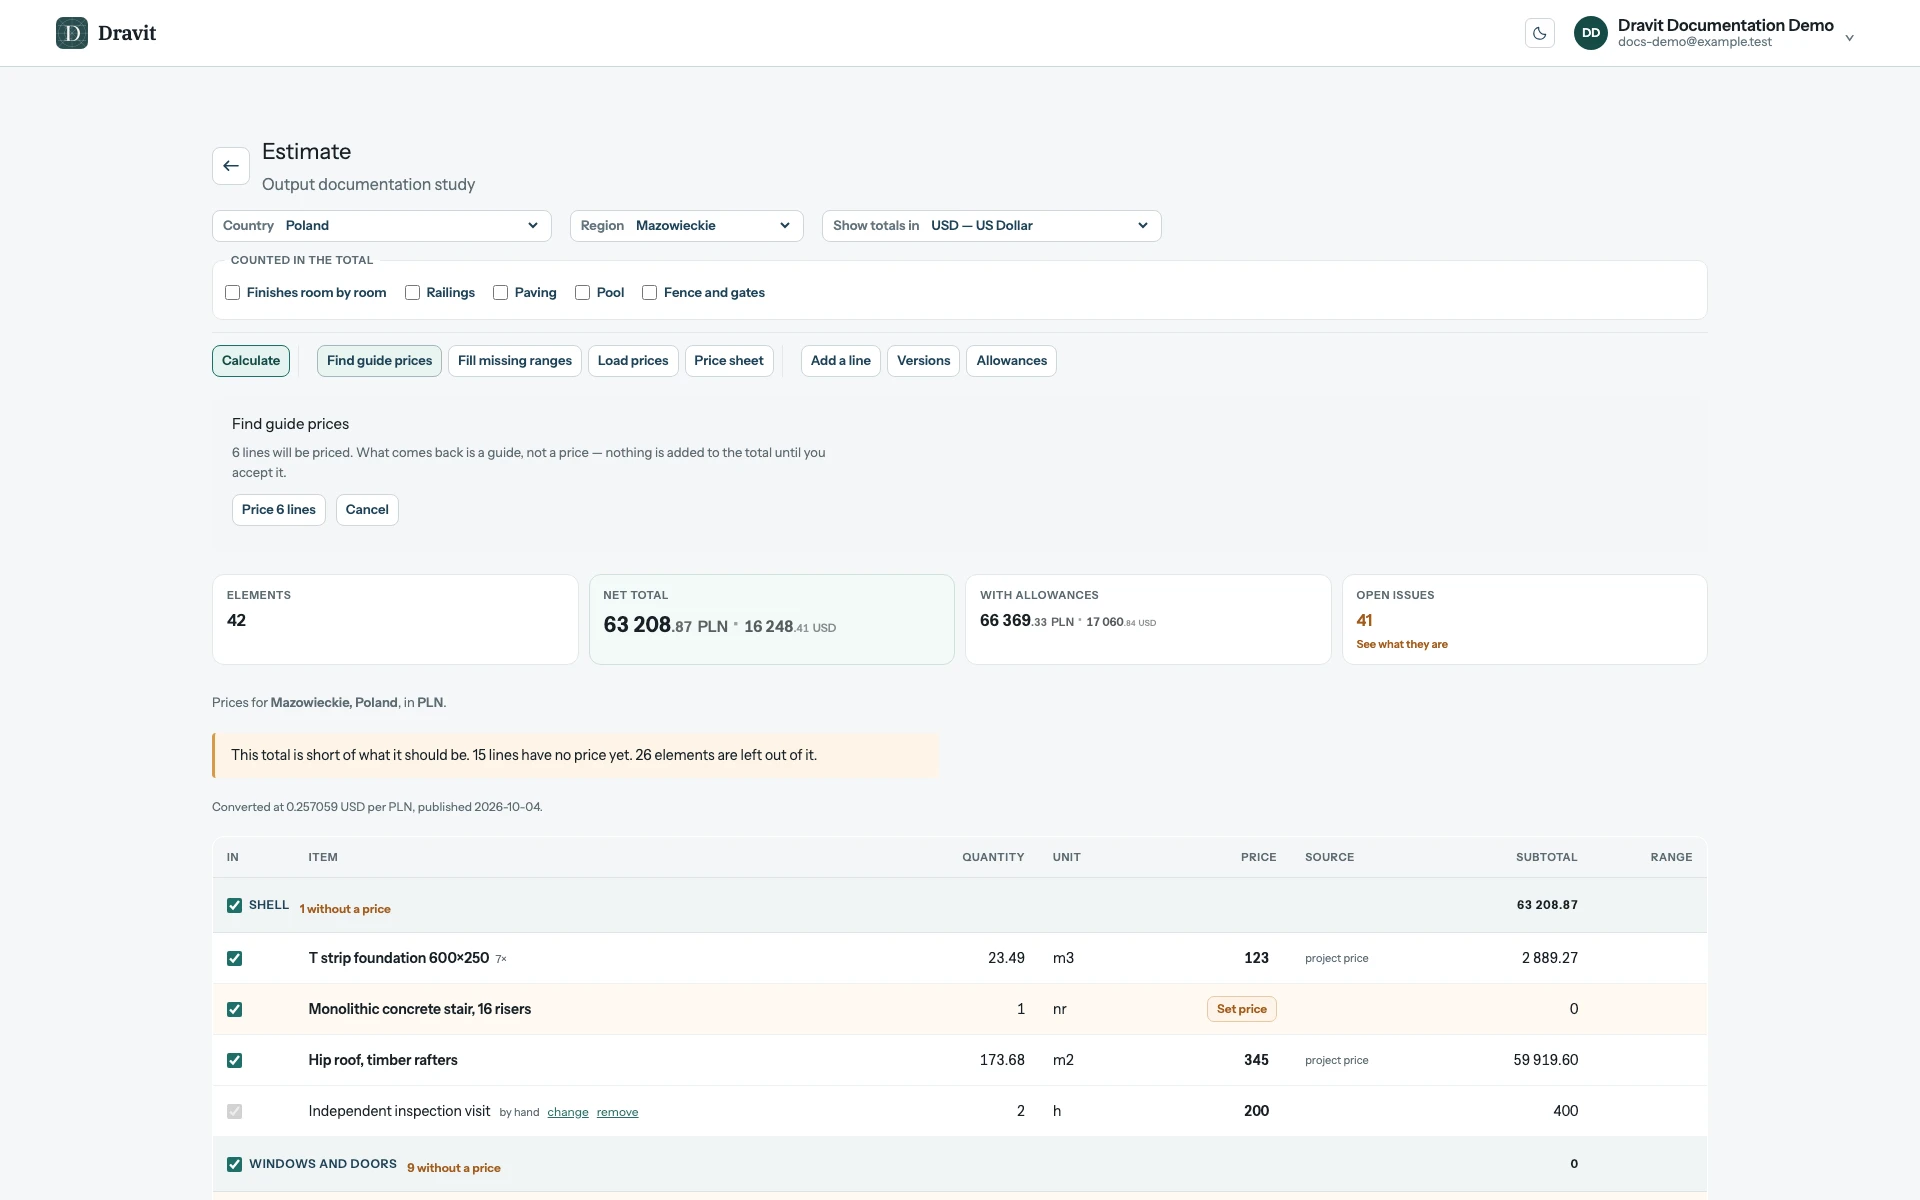Check the Paving option
The width and height of the screenshot is (1920, 1200).
pyautogui.click(x=501, y=293)
